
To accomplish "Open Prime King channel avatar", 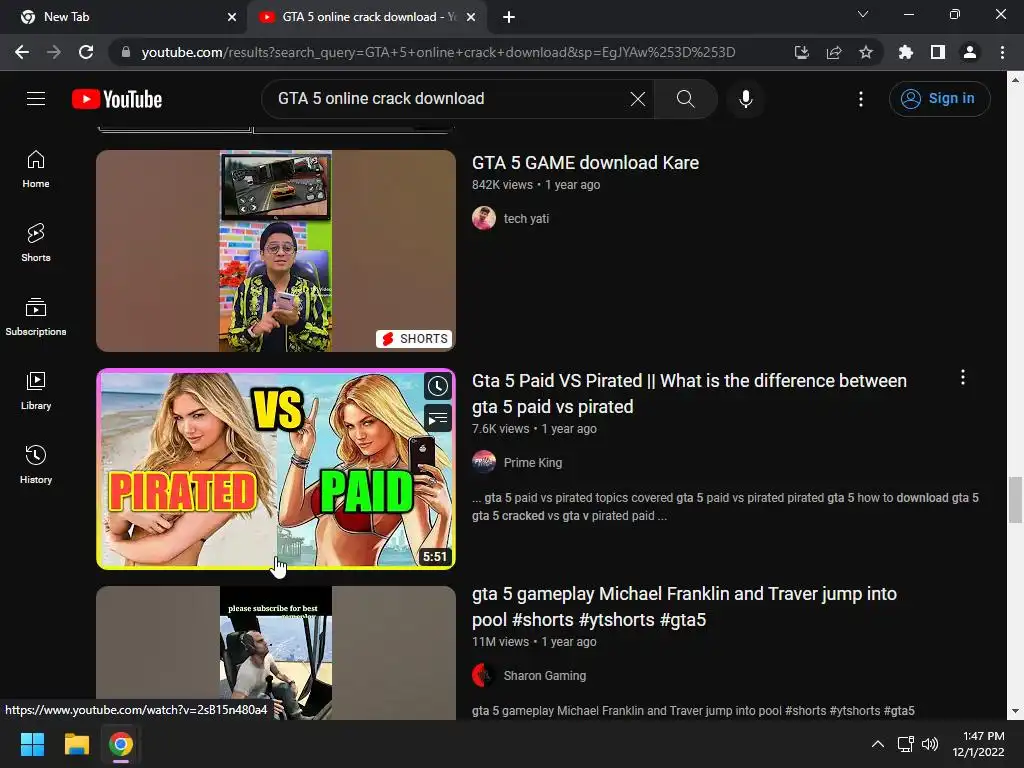I will click(484, 462).
